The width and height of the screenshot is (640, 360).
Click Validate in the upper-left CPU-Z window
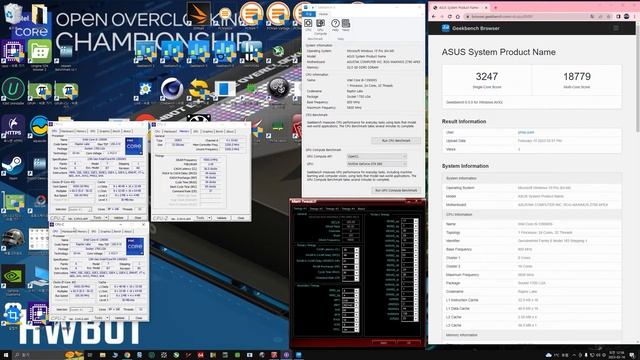click(119, 218)
